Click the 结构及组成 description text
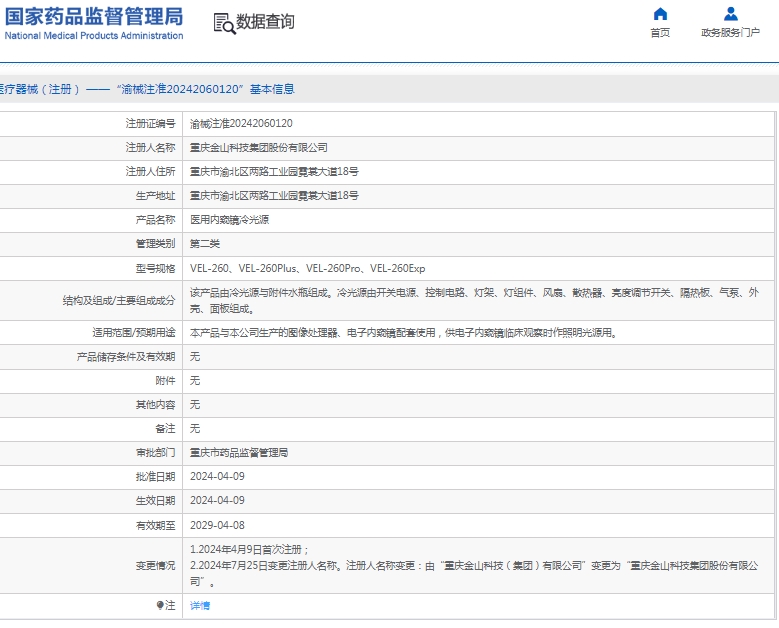 474,301
